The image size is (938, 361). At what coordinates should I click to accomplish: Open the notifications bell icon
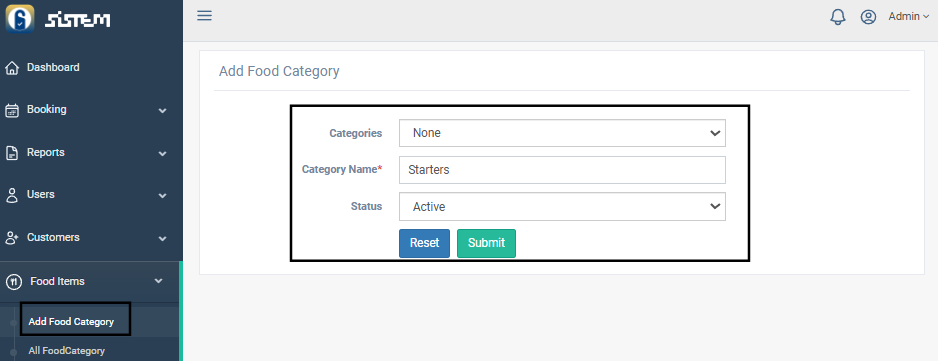coord(838,17)
